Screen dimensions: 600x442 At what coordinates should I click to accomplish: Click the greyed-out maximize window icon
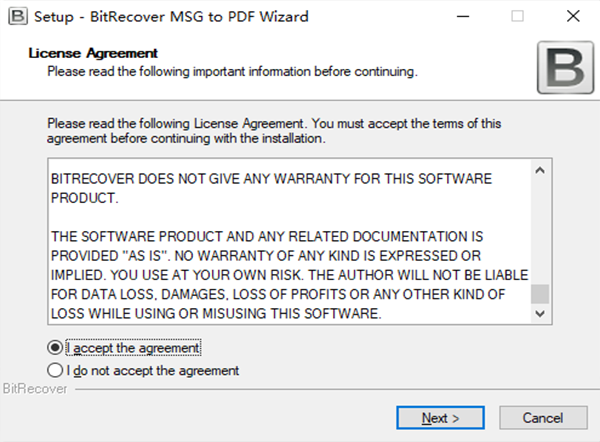(517, 16)
